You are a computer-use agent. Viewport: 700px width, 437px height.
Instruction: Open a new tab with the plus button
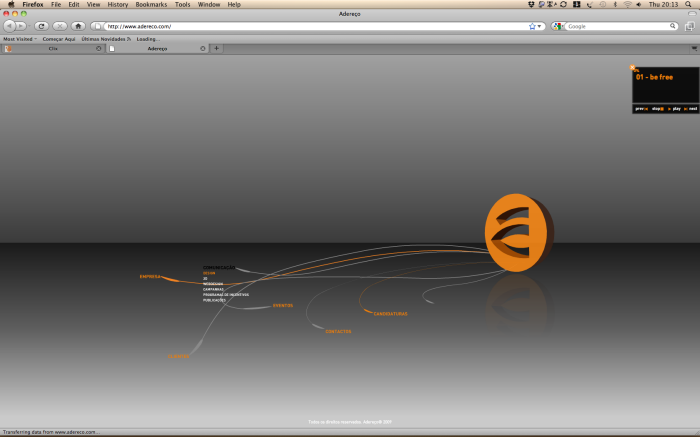(x=217, y=48)
